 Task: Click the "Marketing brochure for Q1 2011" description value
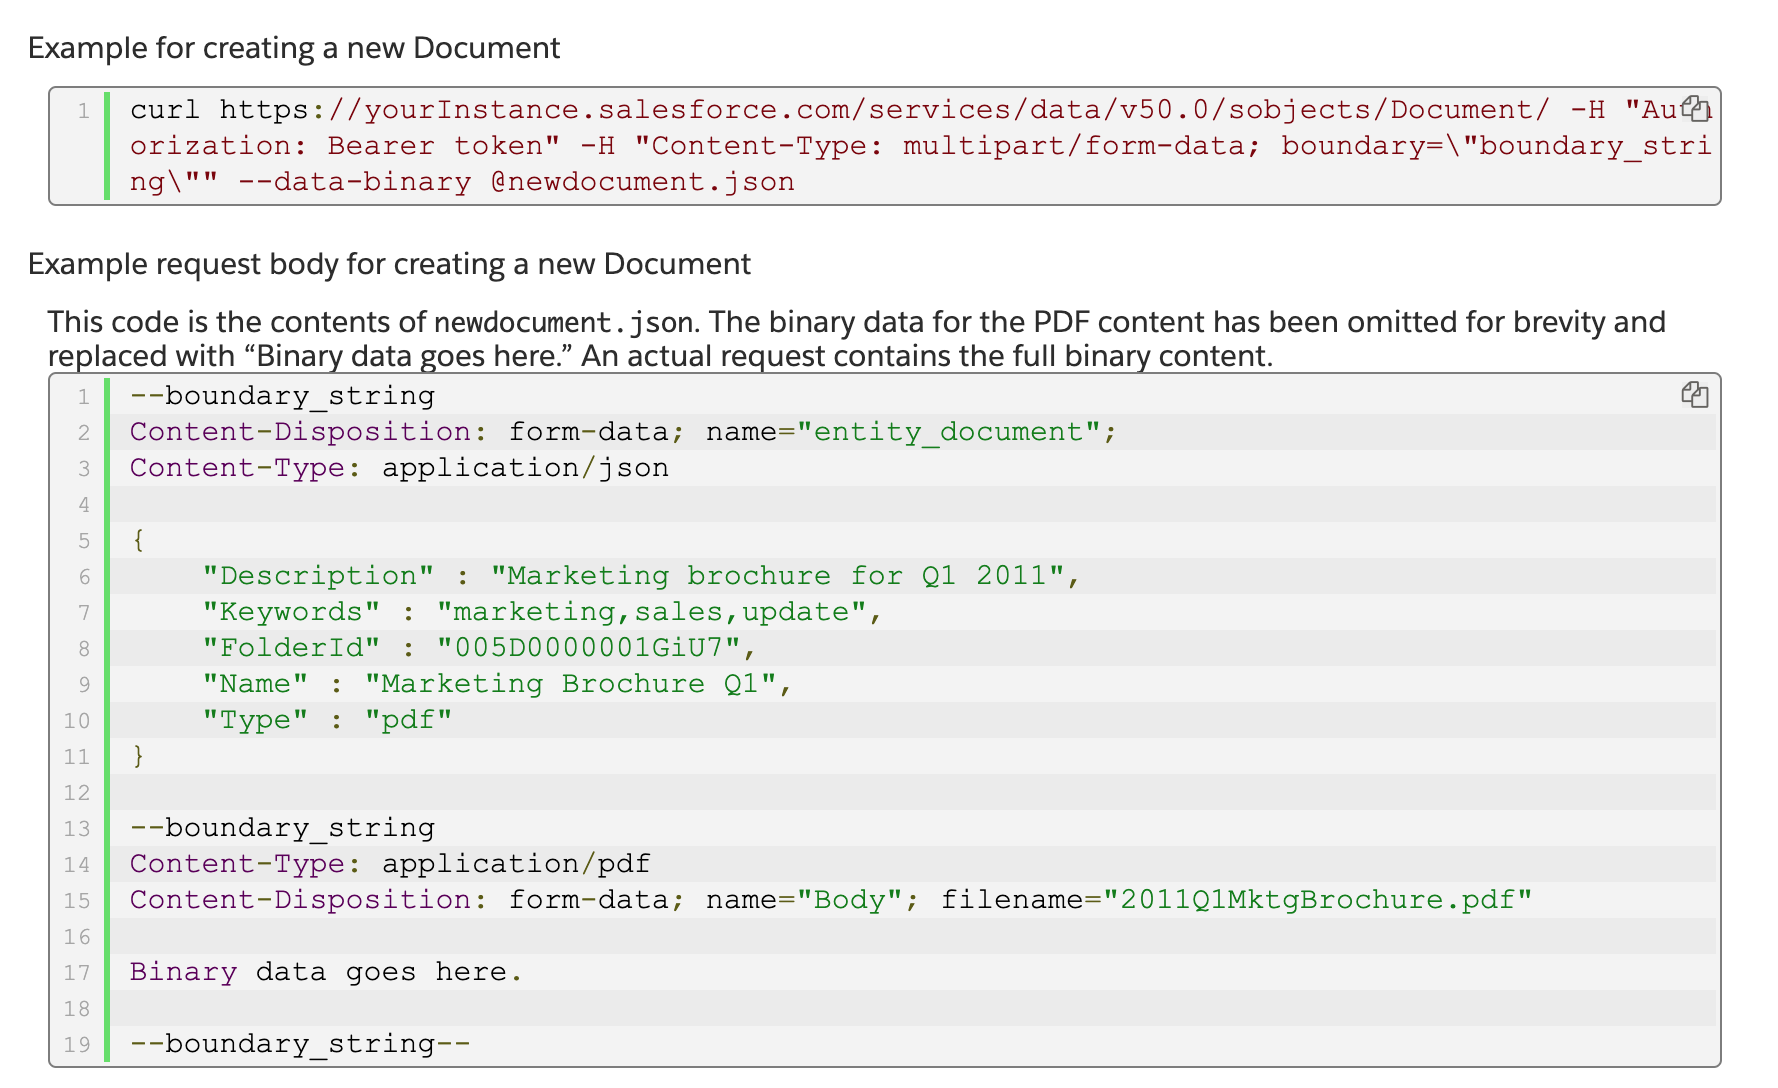pyautogui.click(x=777, y=576)
